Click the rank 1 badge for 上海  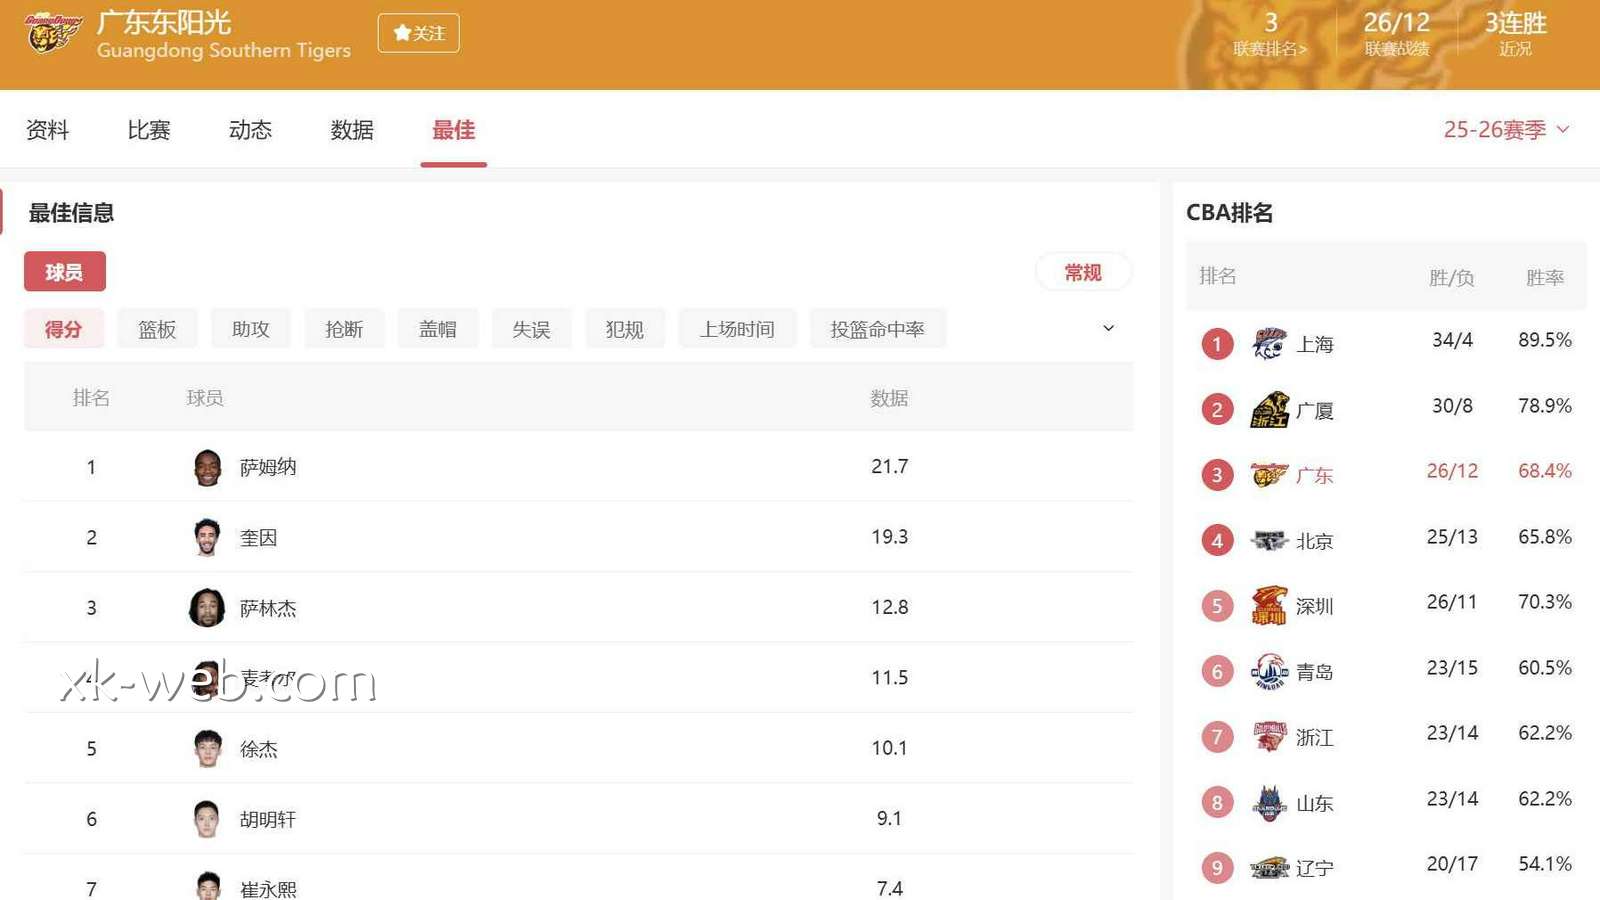pos(1217,345)
